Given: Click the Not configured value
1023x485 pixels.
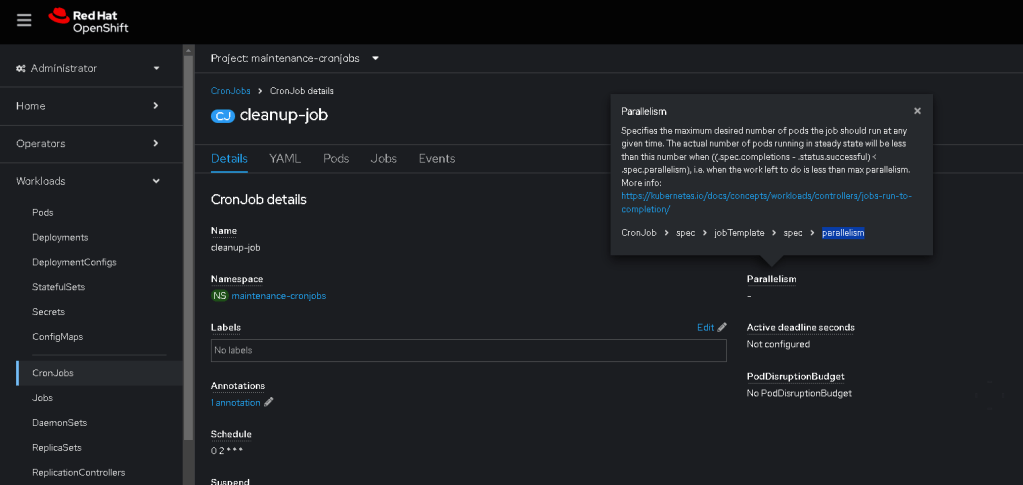Looking at the screenshot, I should click(778, 344).
